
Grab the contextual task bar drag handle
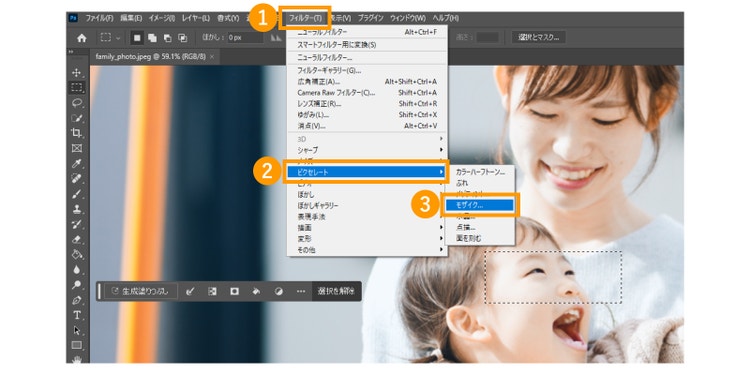click(x=99, y=291)
